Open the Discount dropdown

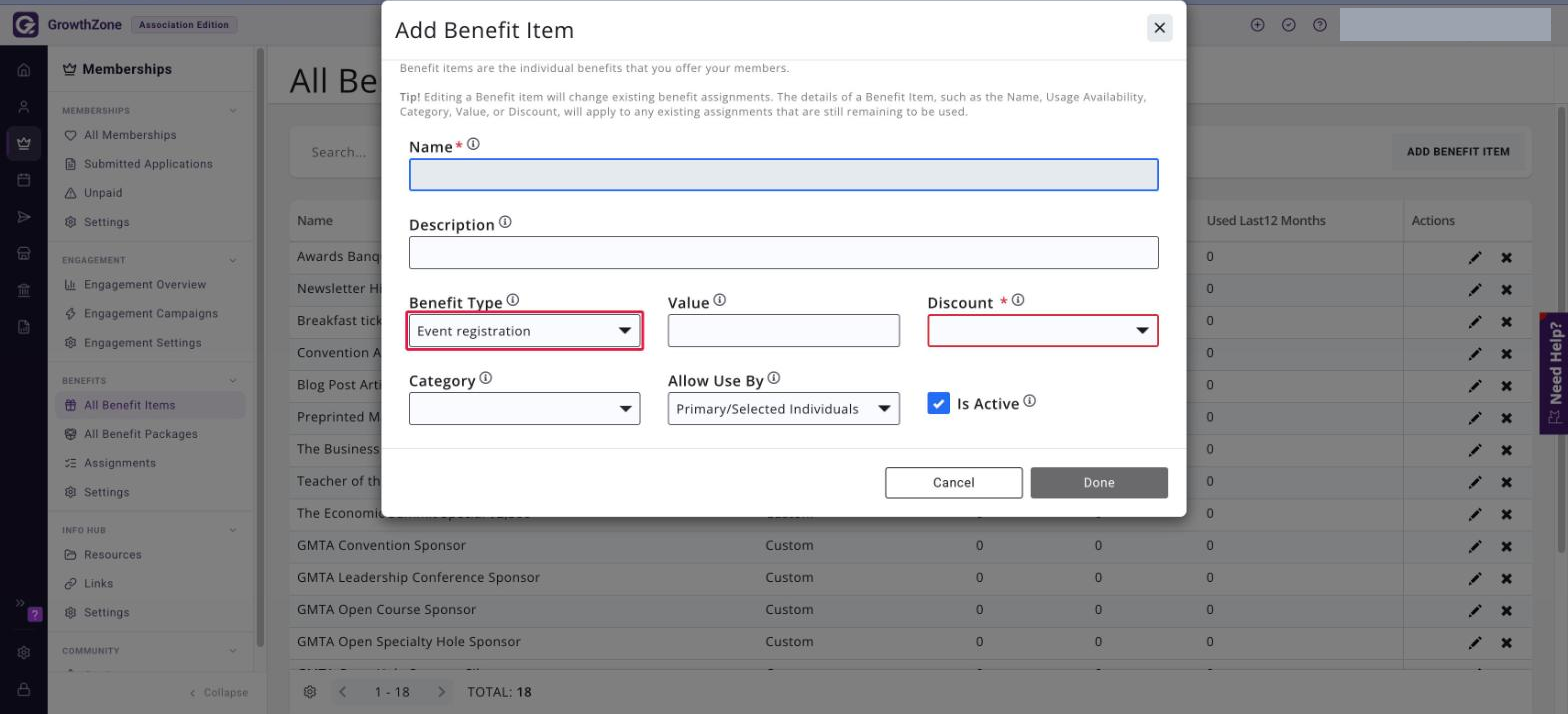point(1043,331)
